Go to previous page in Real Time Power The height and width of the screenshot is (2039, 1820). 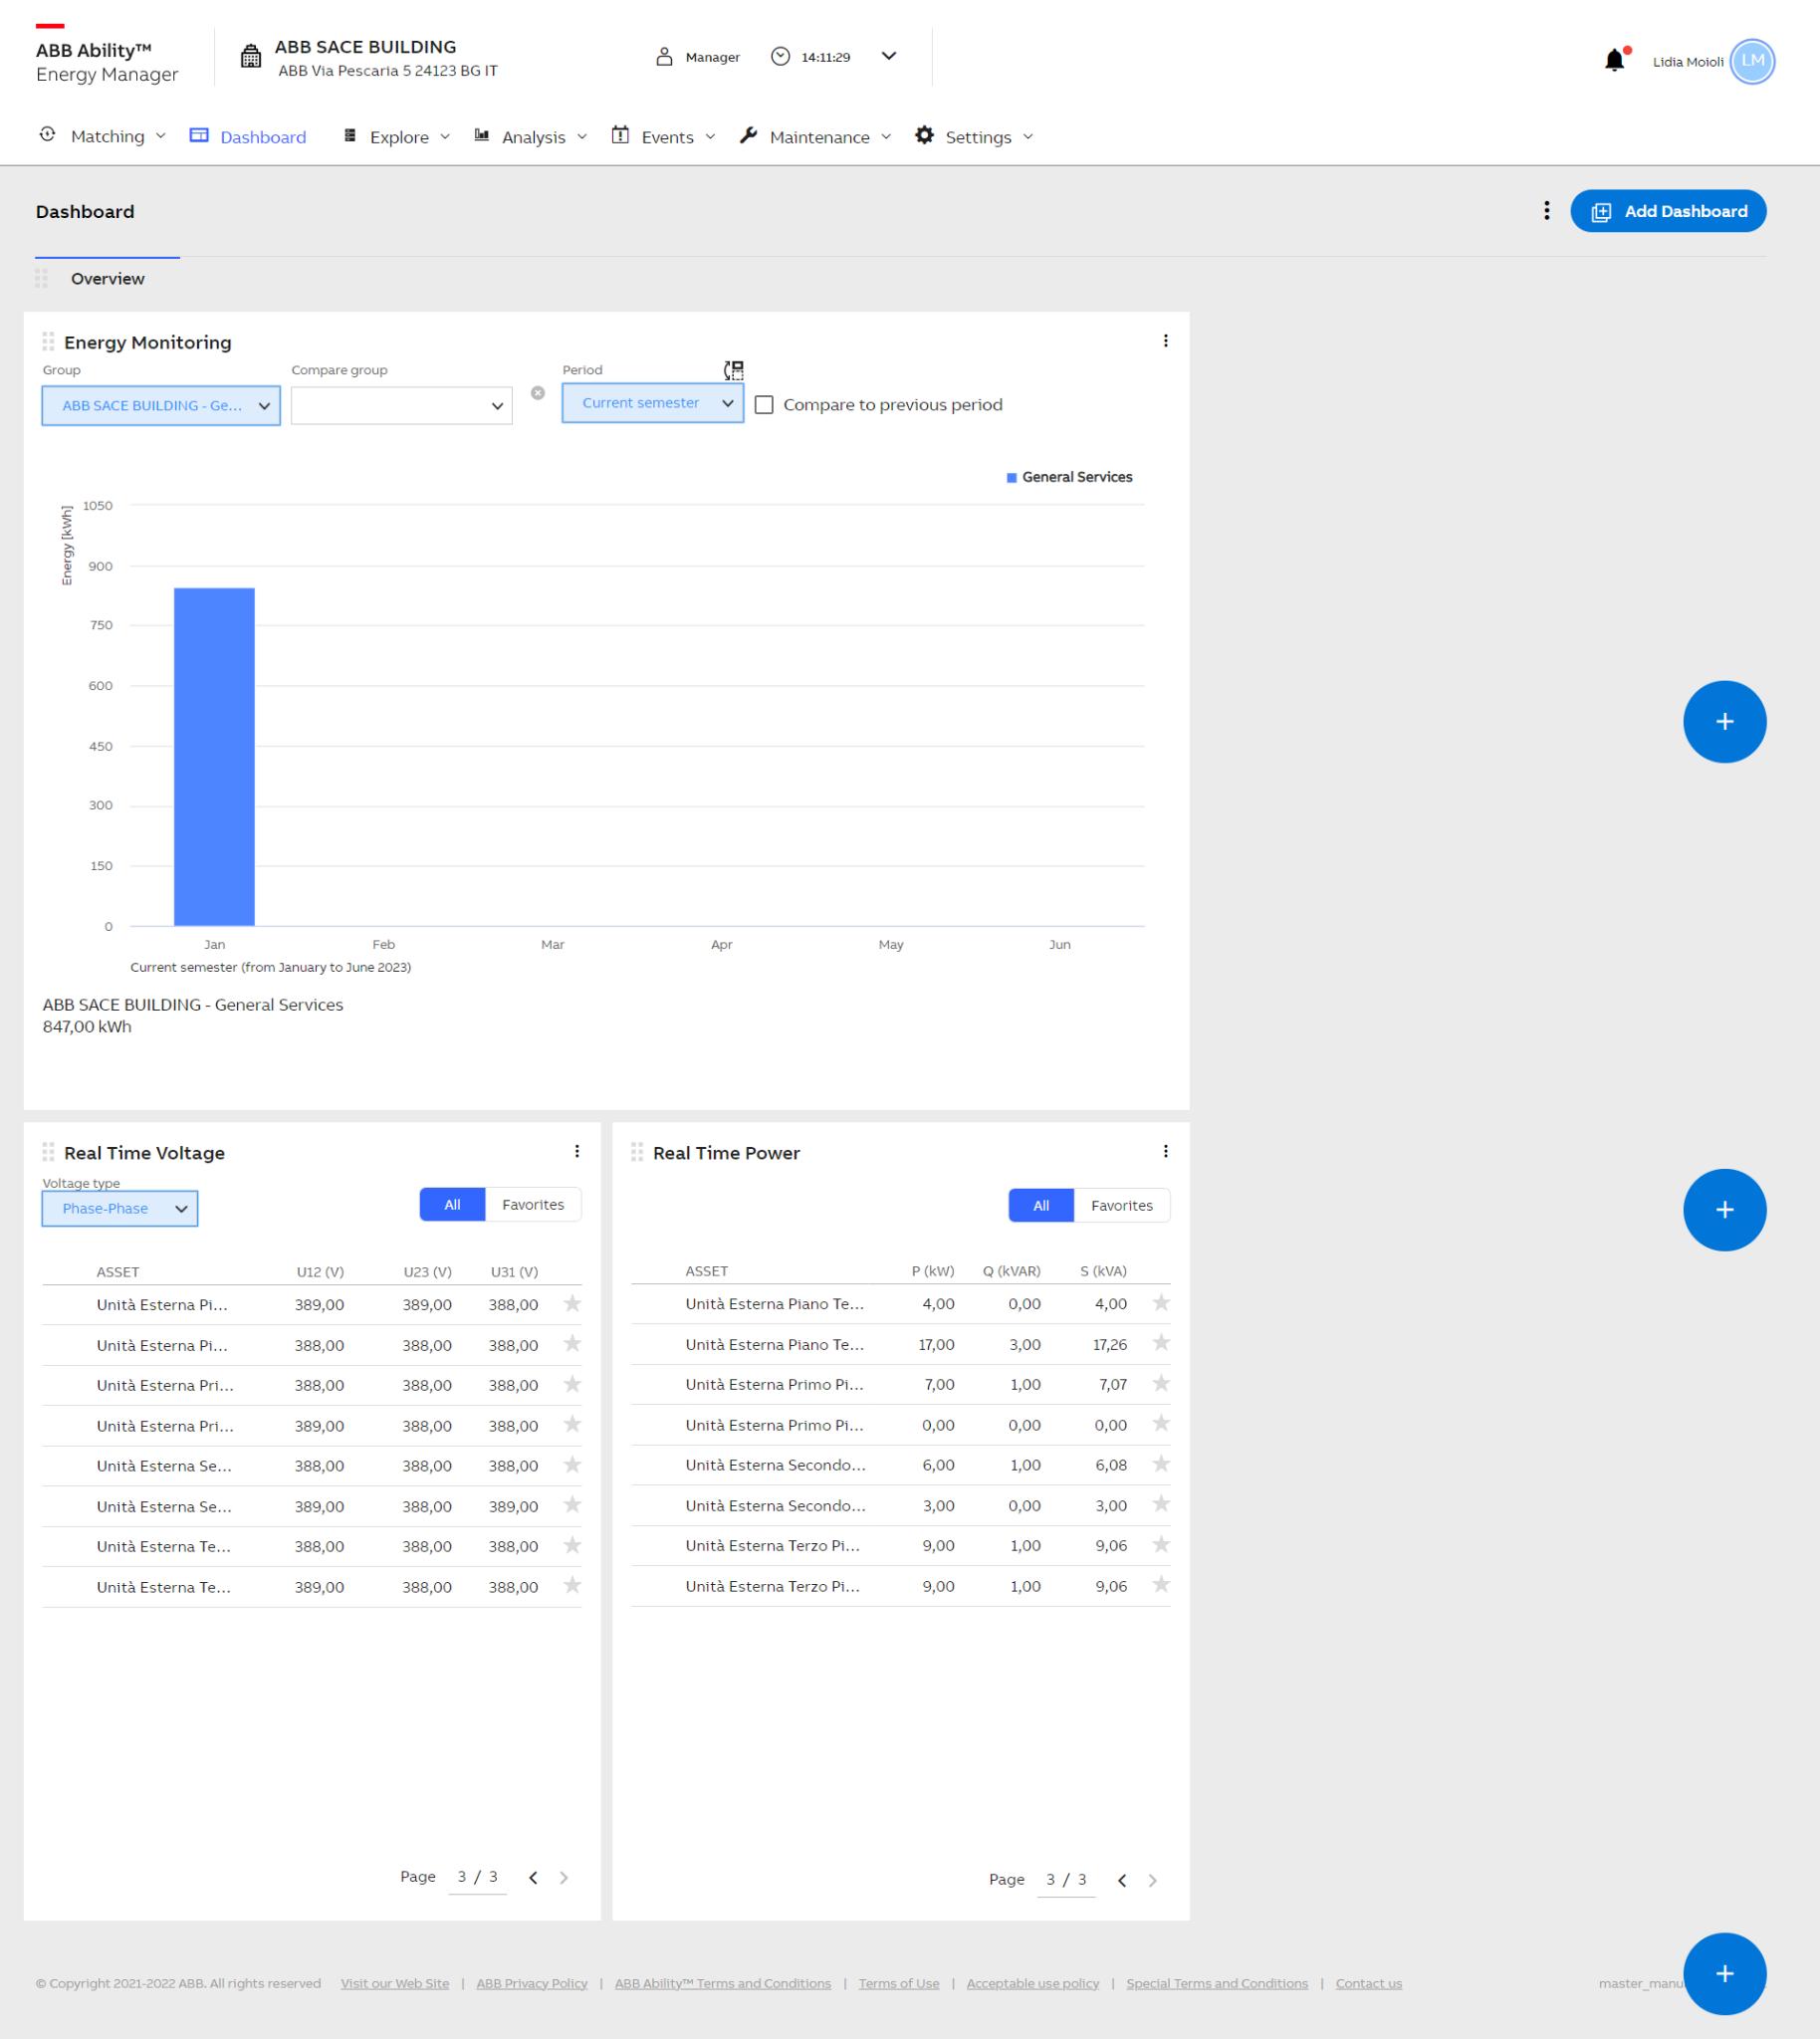click(1122, 1881)
